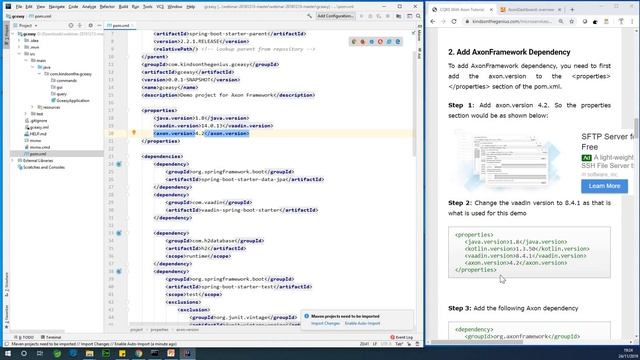640x360 pixels.
Task: Click the intention lightbulb on axon.version line
Action: [133, 133]
